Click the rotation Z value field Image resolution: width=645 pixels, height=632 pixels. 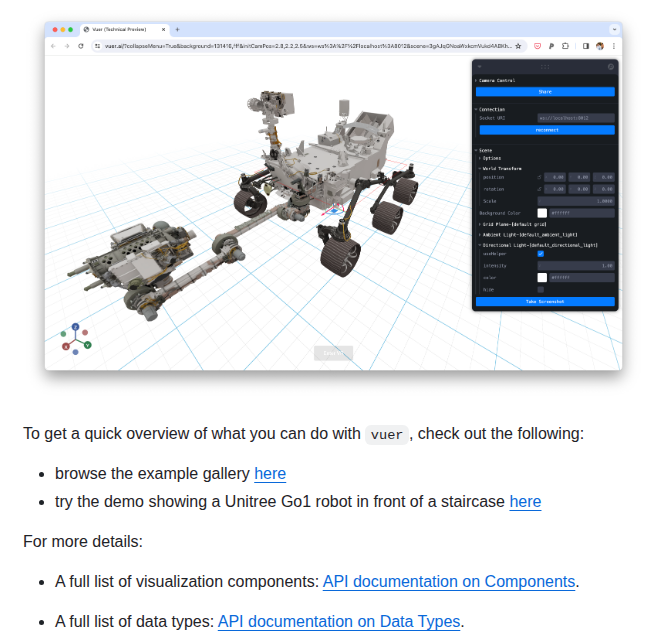pyautogui.click(x=603, y=189)
